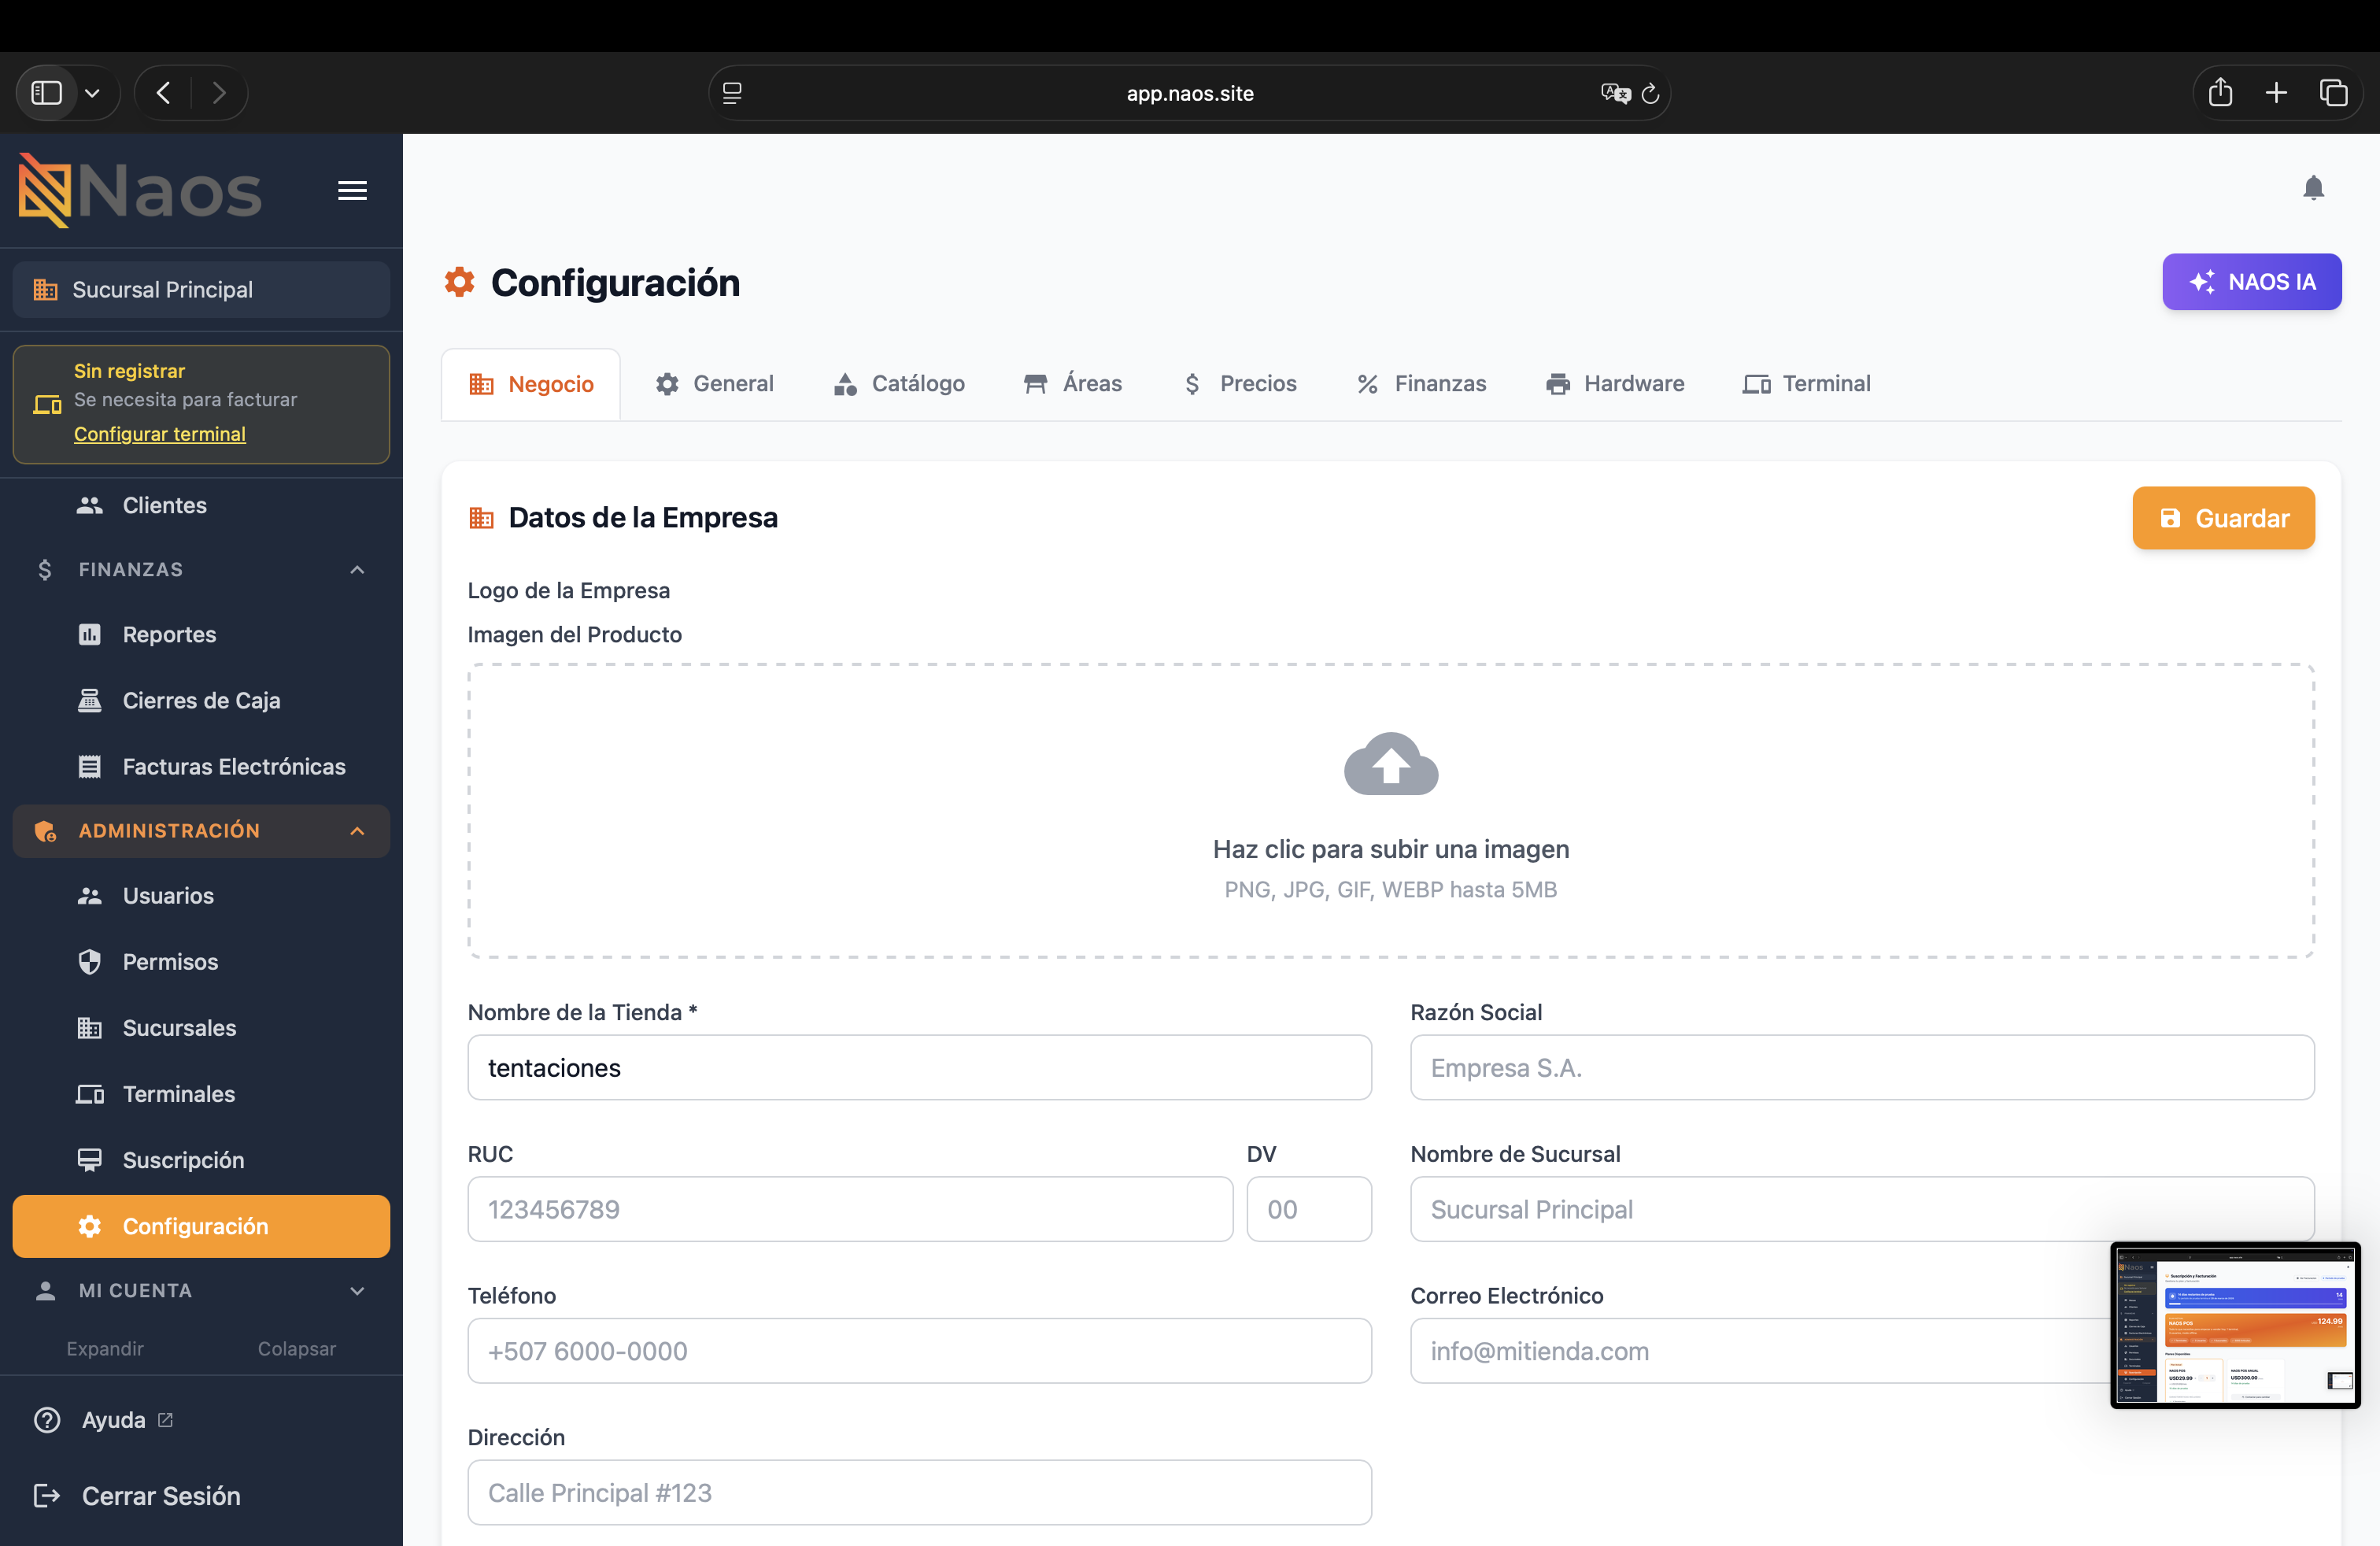Toggle the sidebar hamburger menu
2380x1546 pixels.
pyautogui.click(x=352, y=190)
